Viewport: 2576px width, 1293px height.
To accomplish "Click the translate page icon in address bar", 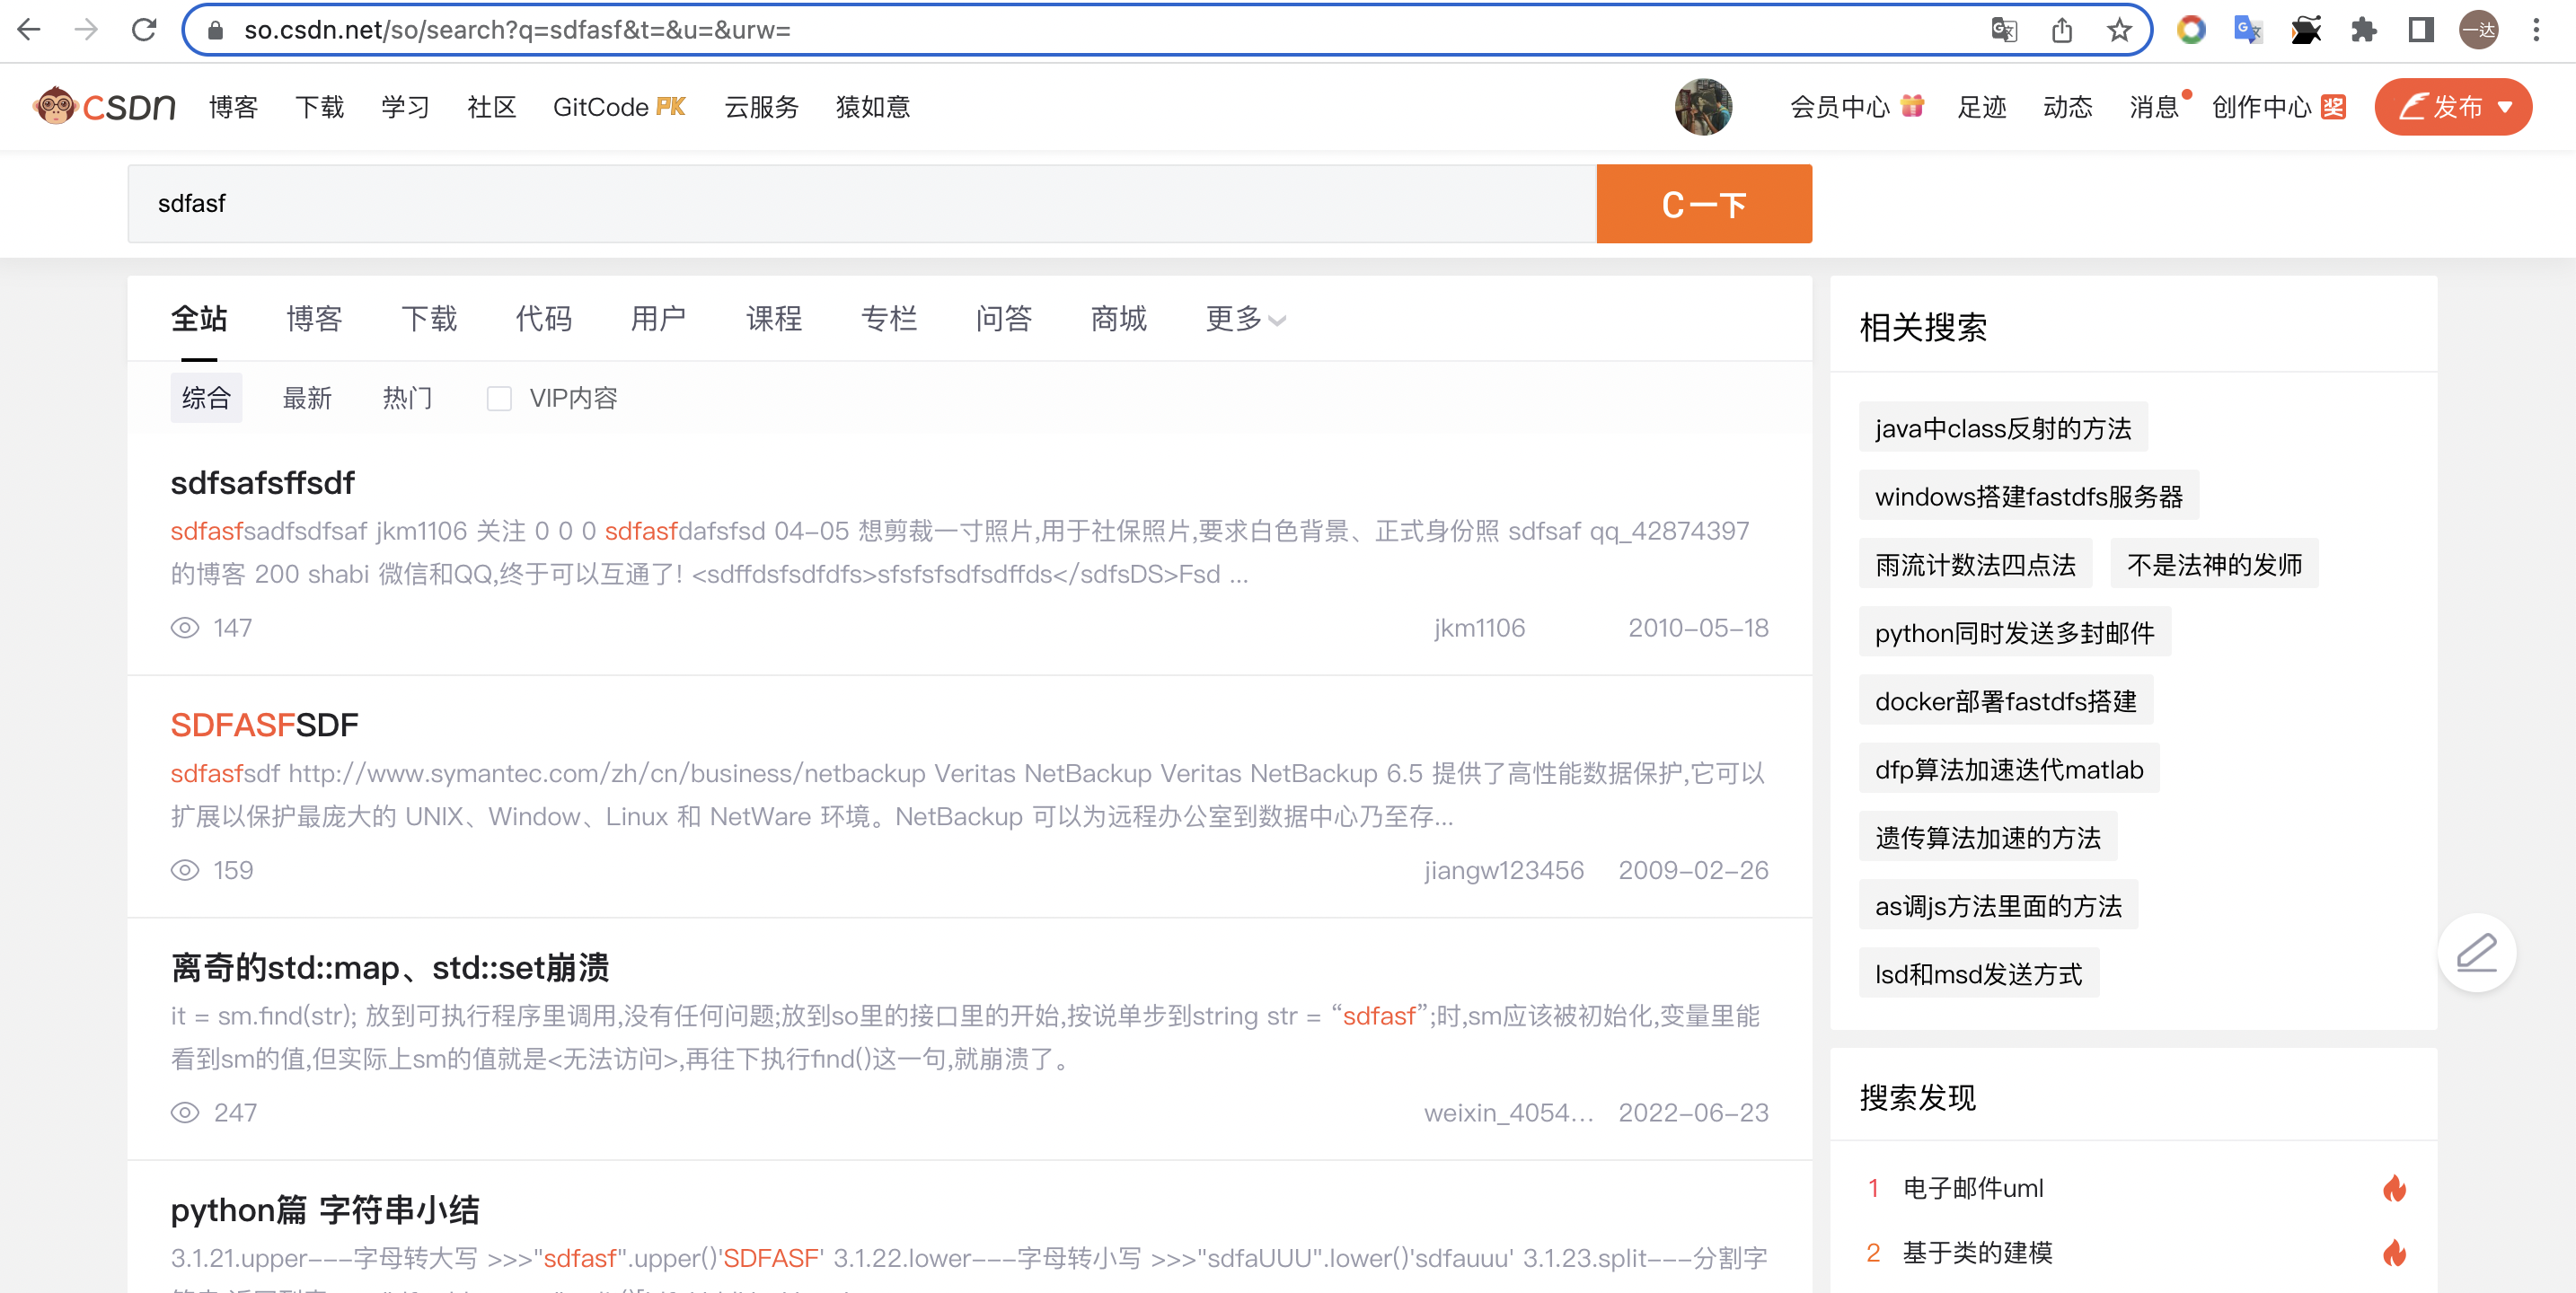I will point(2004,30).
